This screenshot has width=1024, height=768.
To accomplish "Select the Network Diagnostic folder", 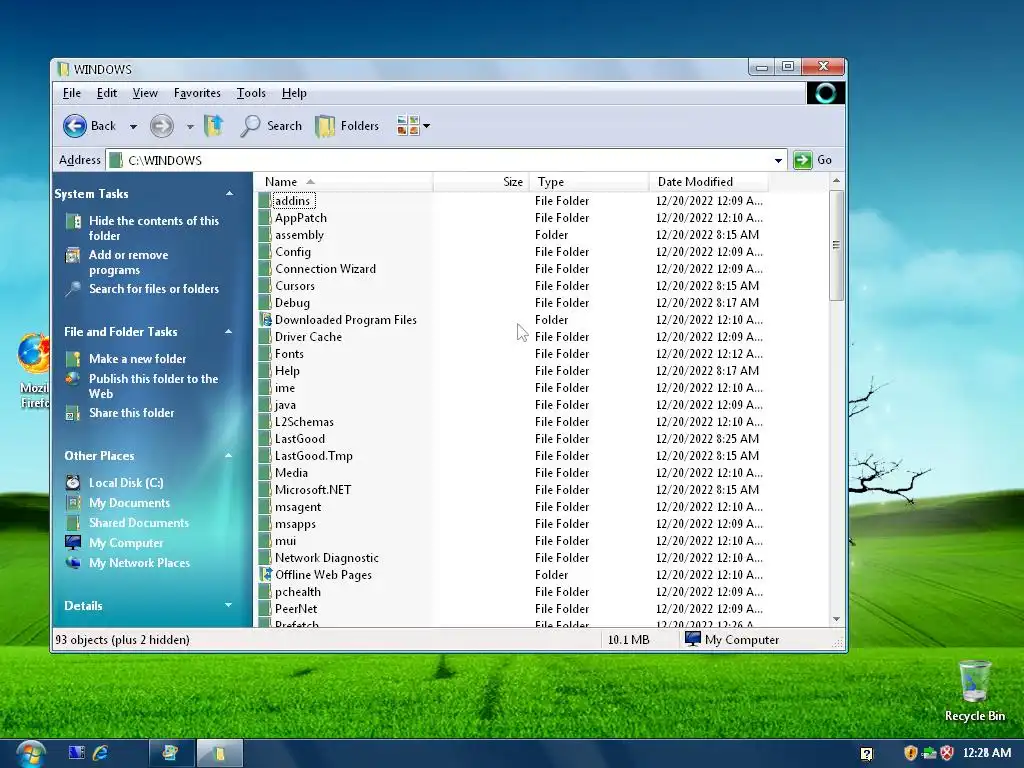I will coord(327,558).
